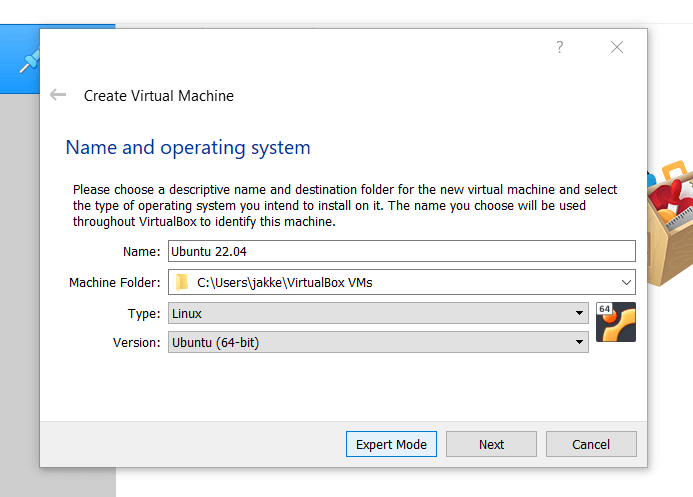Close the Create Virtual Machine dialog

[x=617, y=47]
